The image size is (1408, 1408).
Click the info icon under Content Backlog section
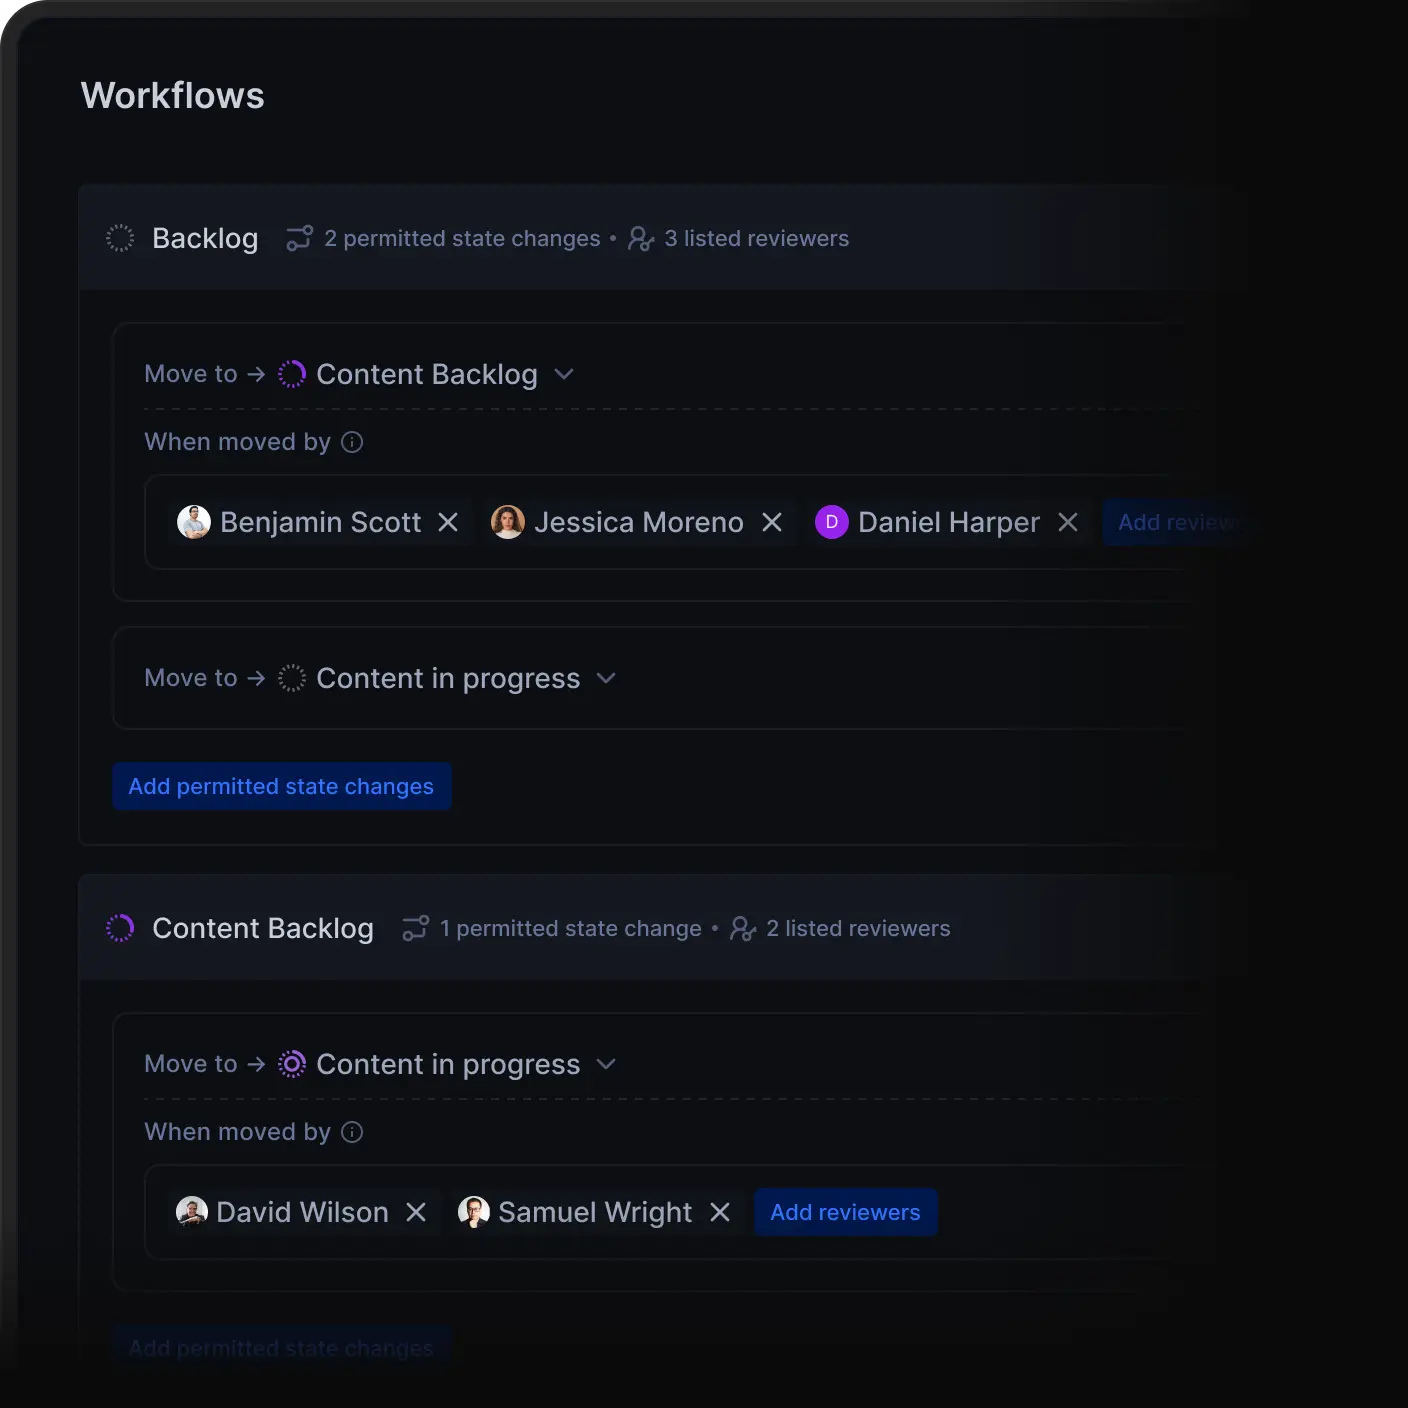pos(352,1131)
